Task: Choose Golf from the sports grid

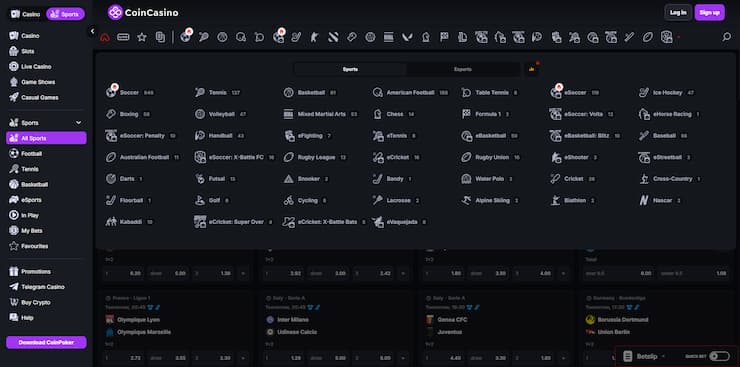Action: click(x=212, y=200)
